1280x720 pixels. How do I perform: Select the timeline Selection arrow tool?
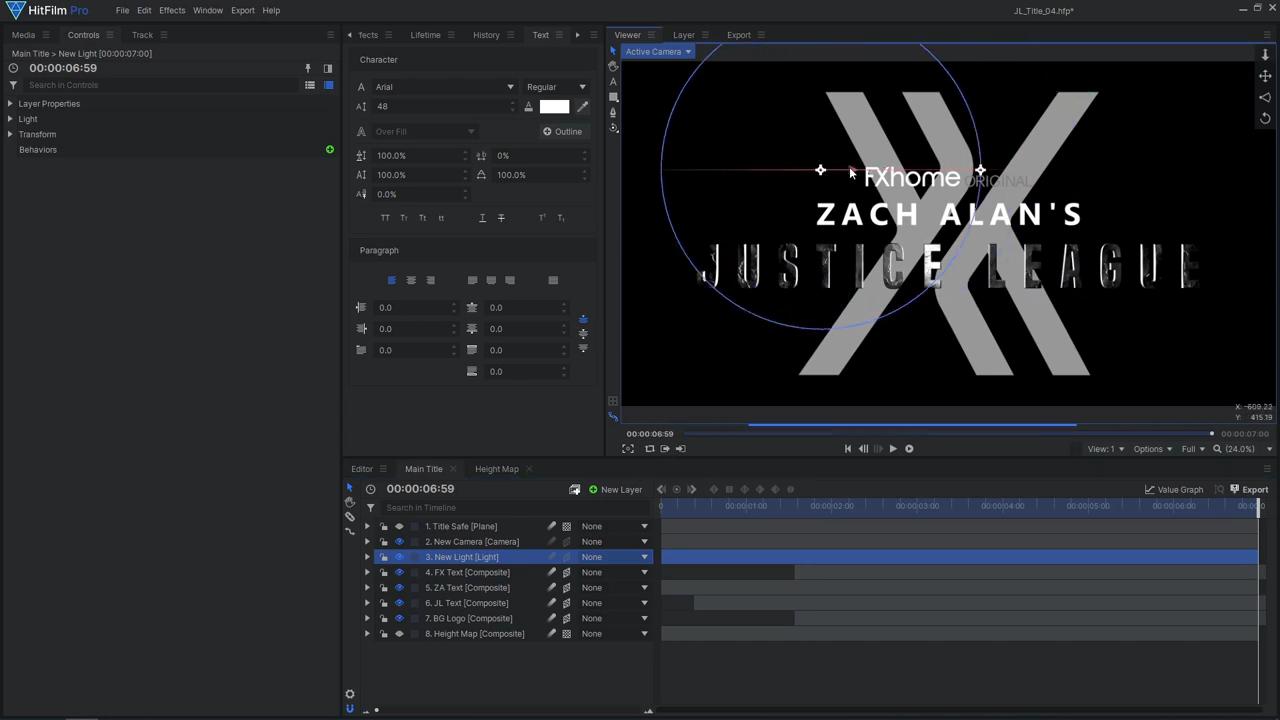349,488
